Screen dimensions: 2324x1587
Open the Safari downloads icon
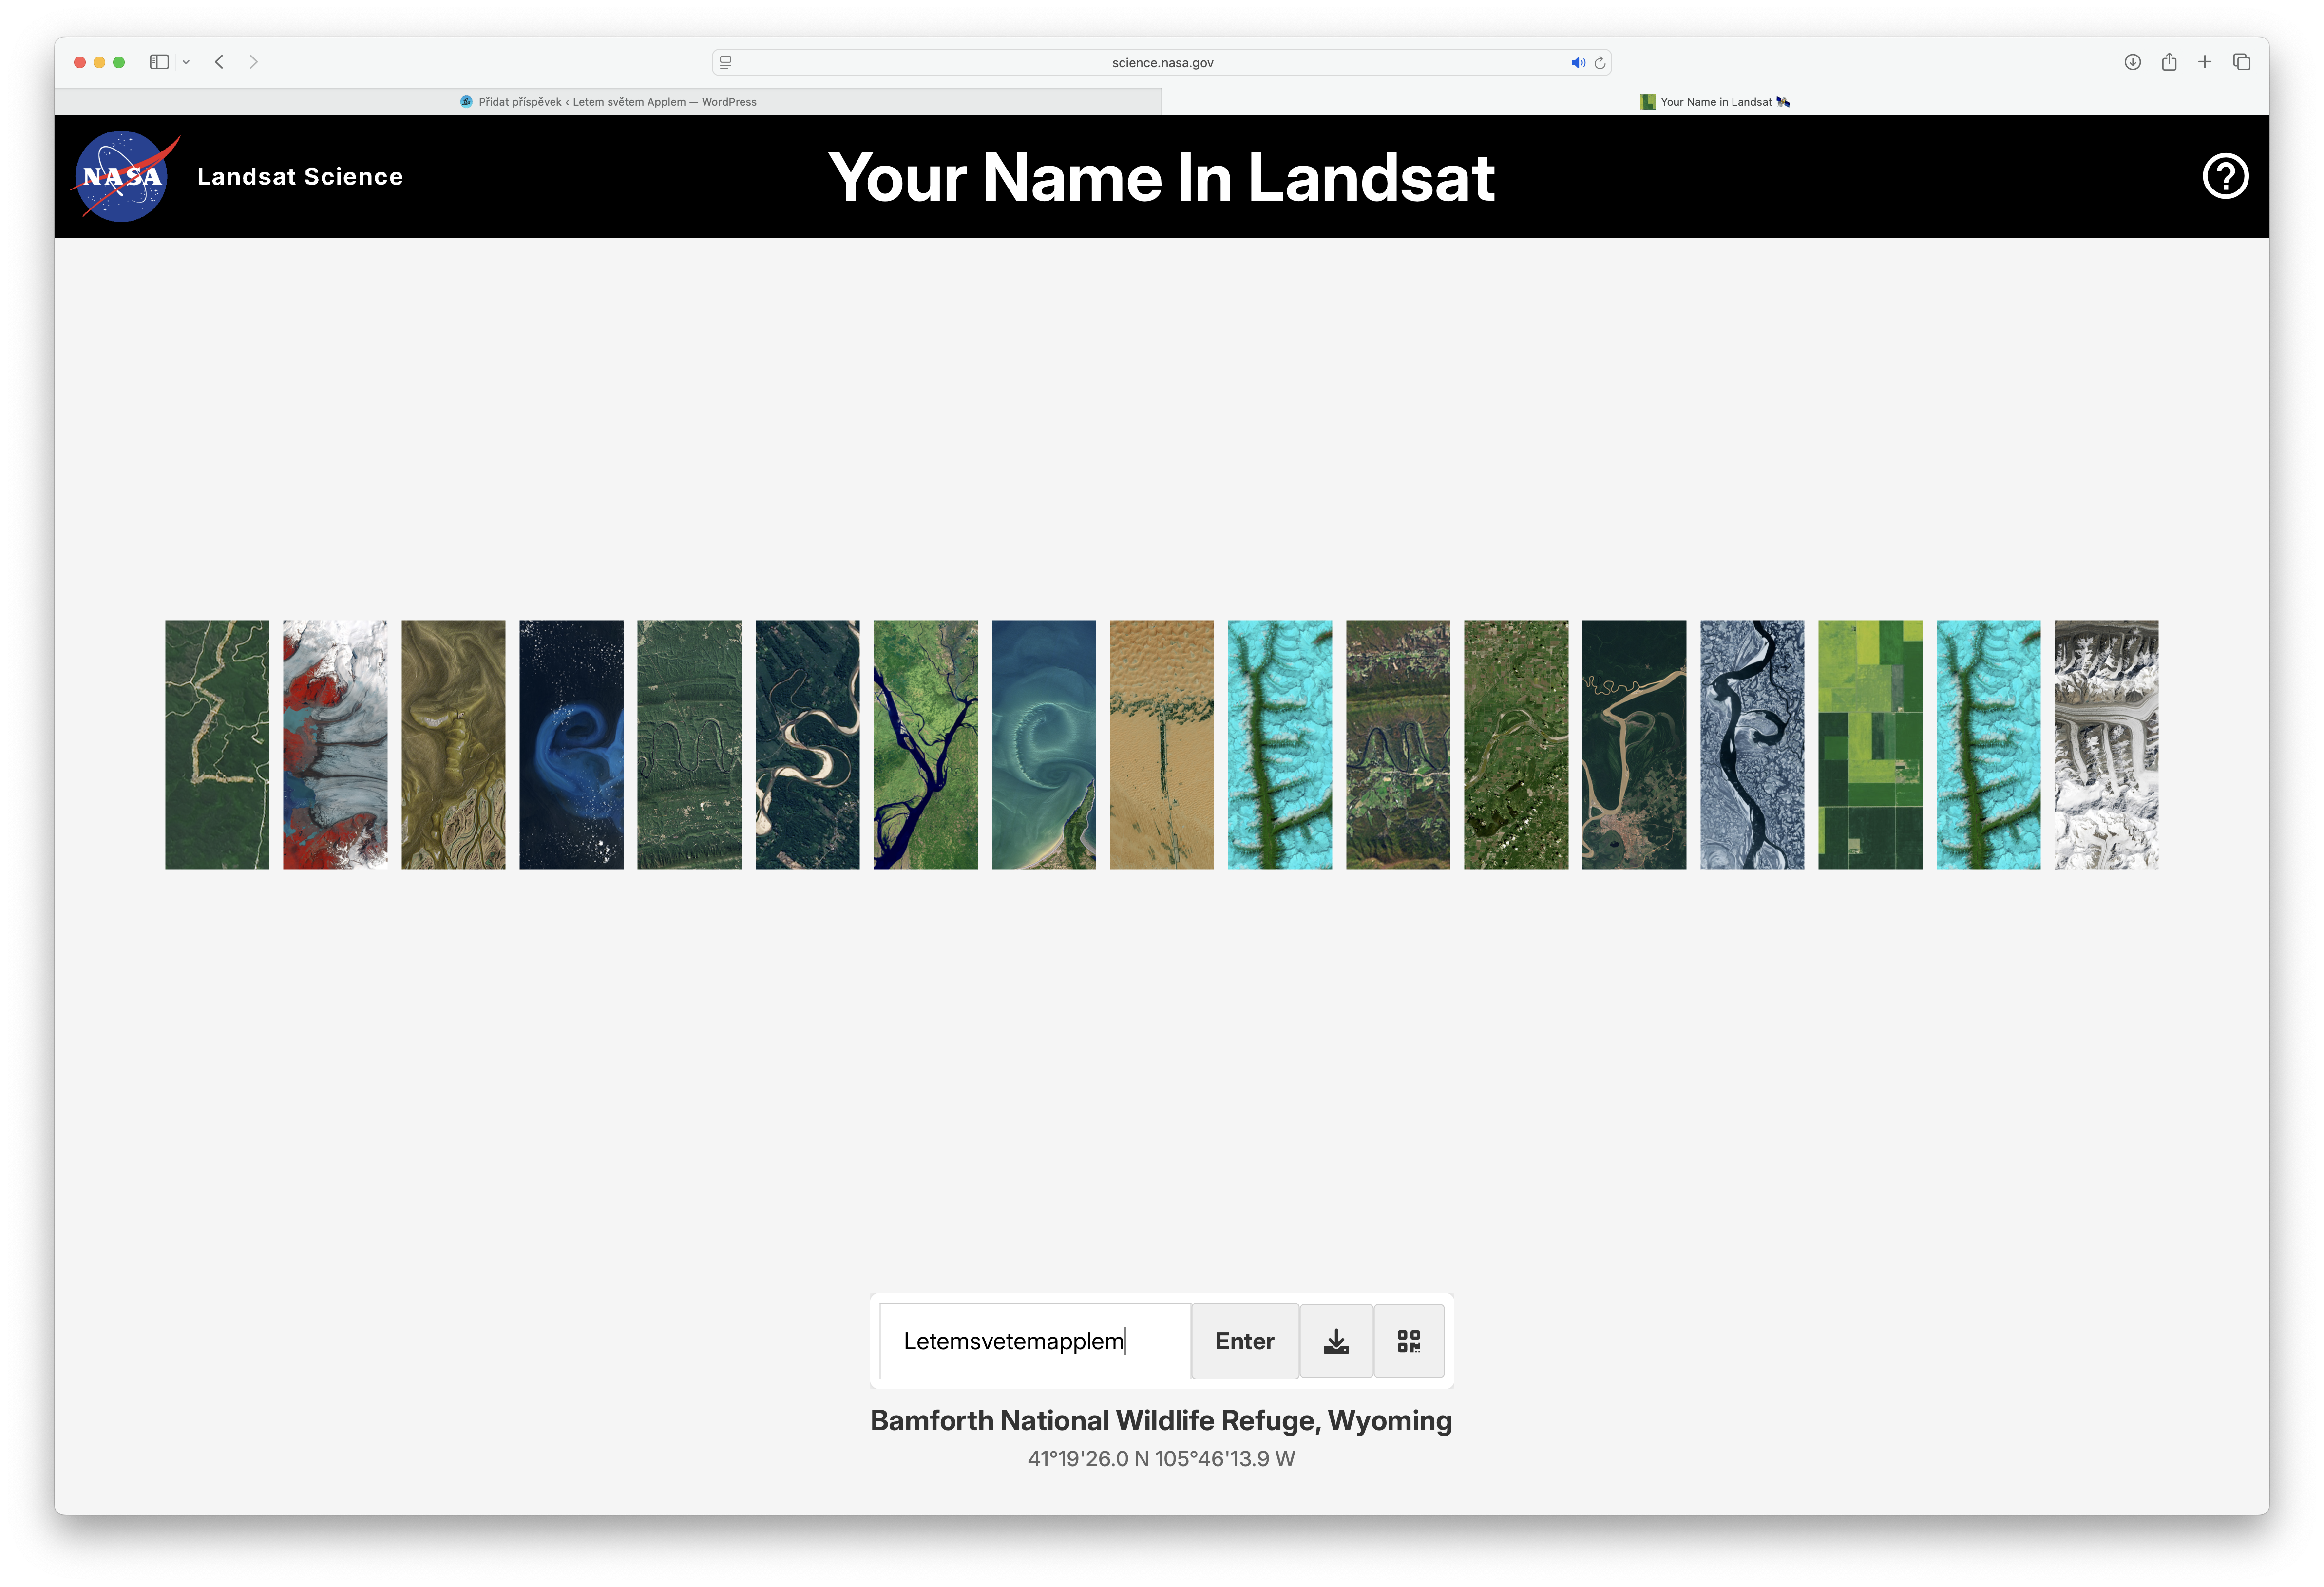(2132, 62)
